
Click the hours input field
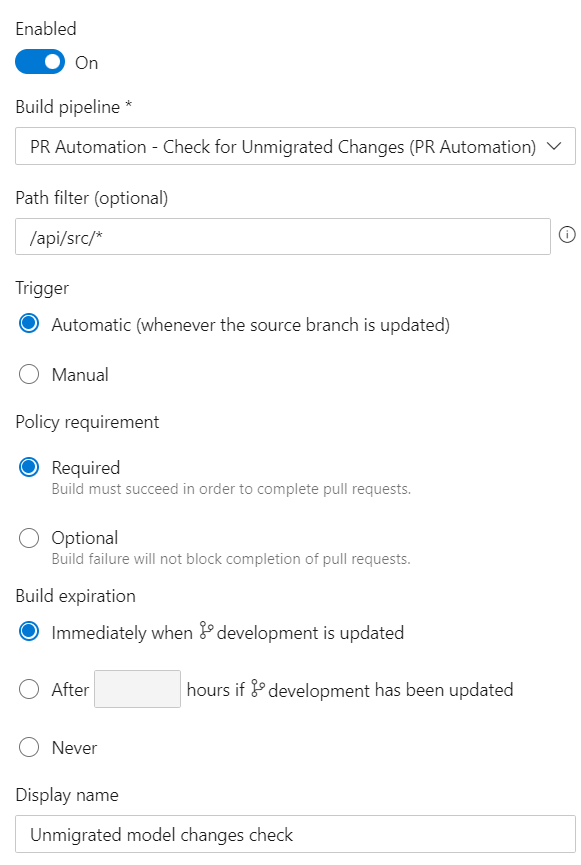[136, 689]
